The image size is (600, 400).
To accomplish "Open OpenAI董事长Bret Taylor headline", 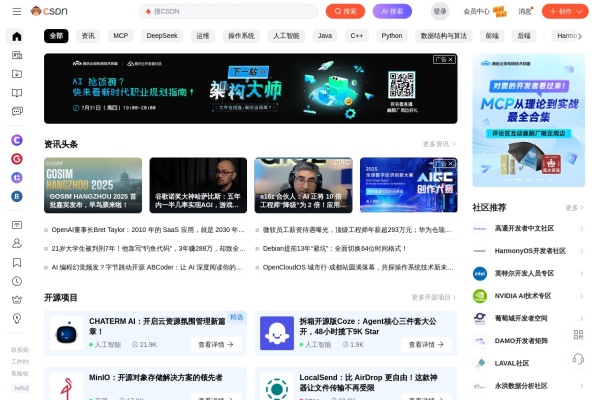I will coord(148,230).
